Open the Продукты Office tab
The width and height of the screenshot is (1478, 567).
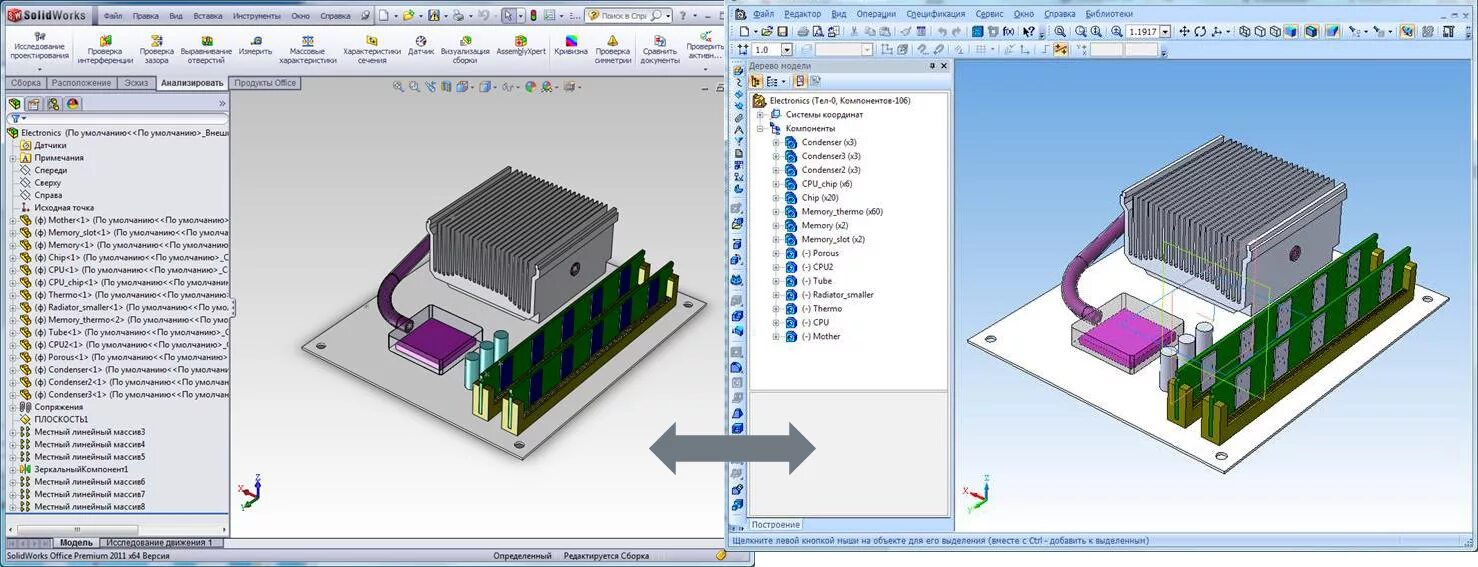[265, 83]
